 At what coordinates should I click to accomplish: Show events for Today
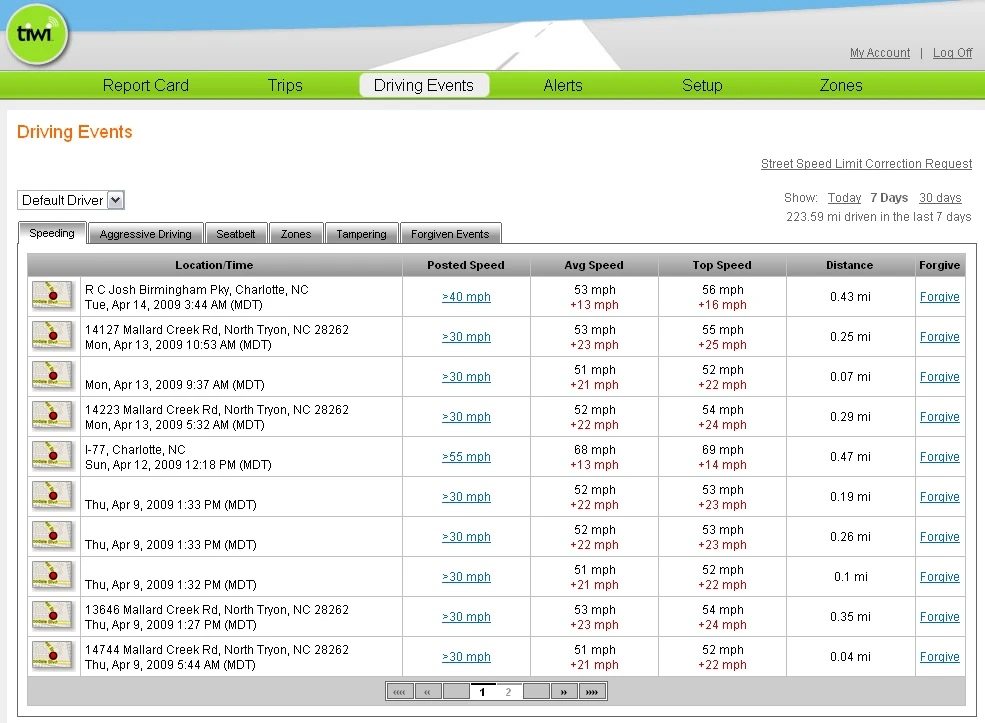[844, 198]
